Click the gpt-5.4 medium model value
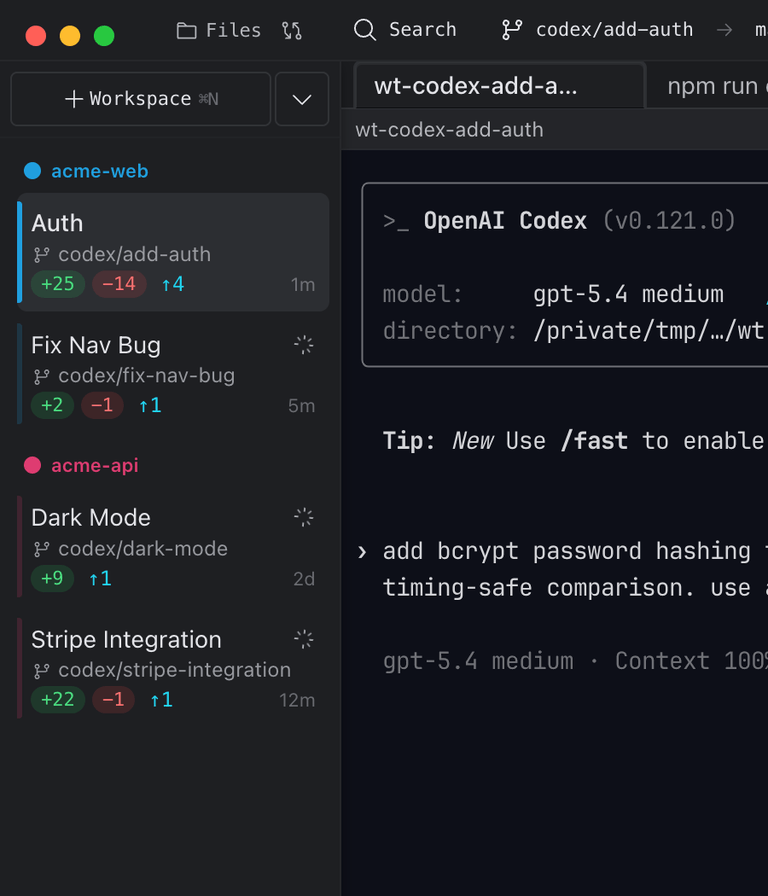768x896 pixels. pyautogui.click(x=628, y=294)
